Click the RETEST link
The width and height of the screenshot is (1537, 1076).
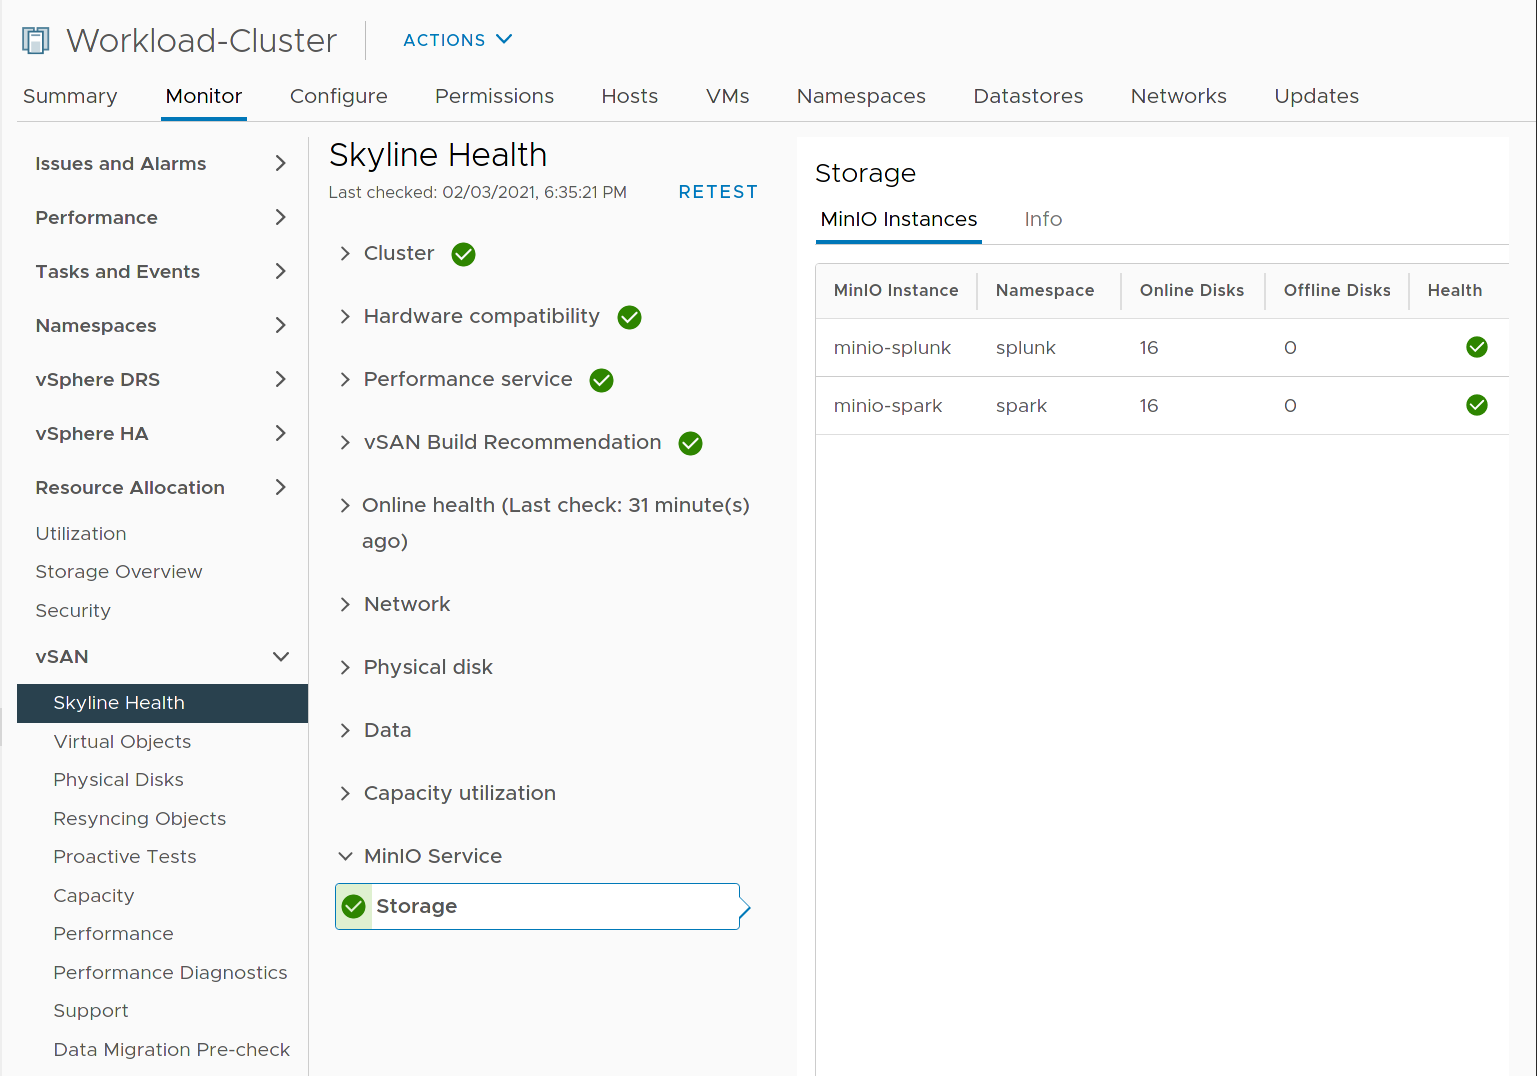click(718, 191)
